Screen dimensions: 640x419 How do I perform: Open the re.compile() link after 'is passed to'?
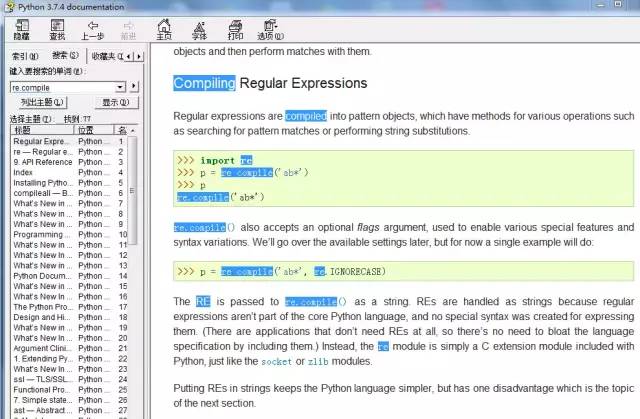click(x=316, y=302)
